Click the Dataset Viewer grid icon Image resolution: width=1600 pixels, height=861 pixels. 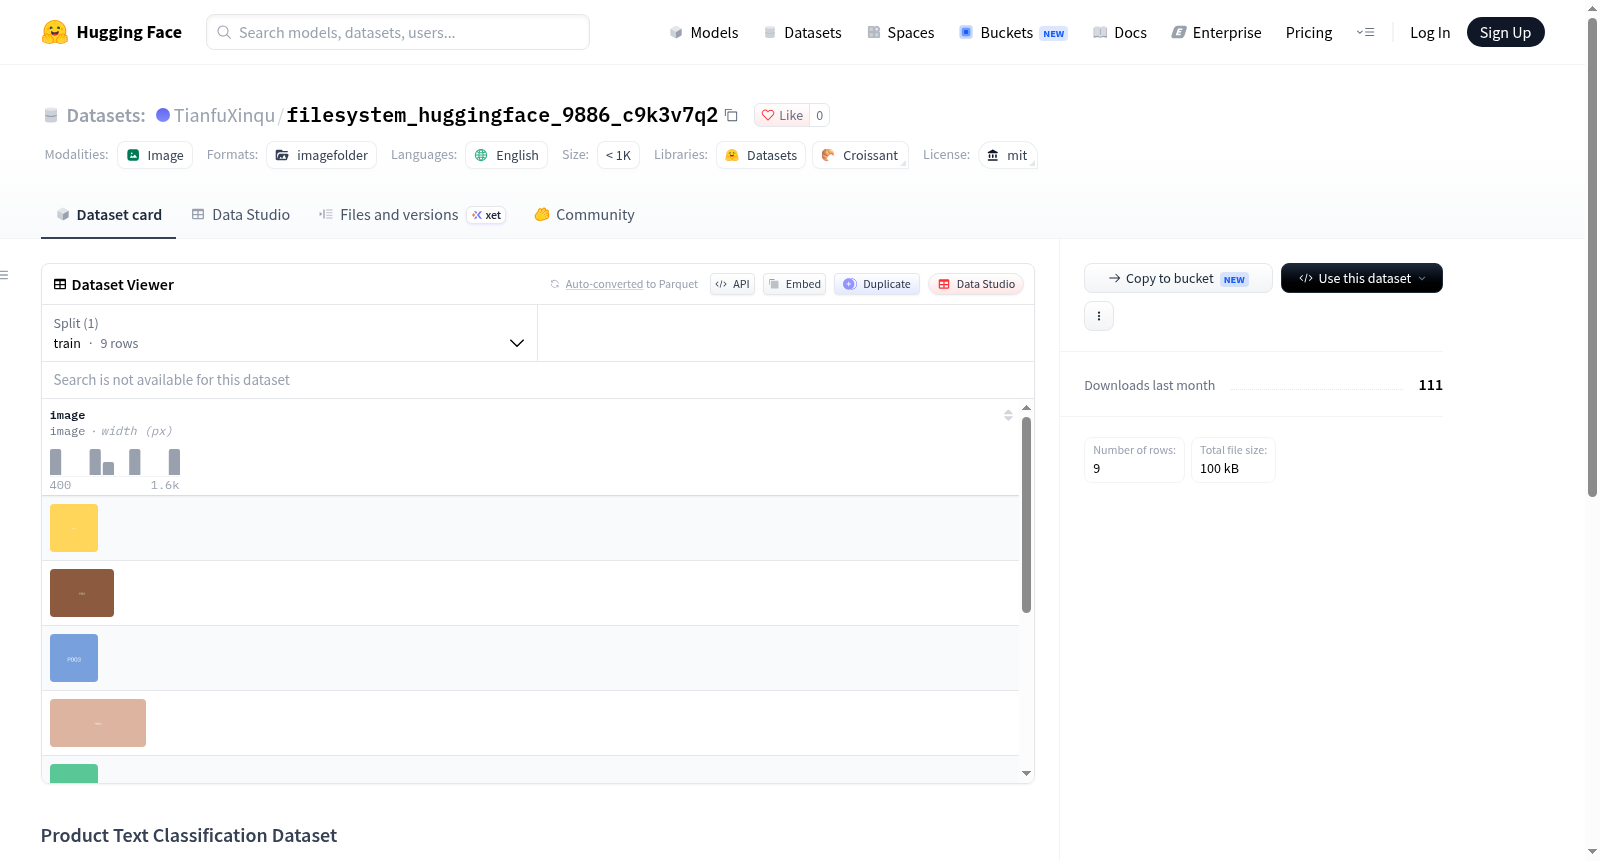[x=60, y=284]
